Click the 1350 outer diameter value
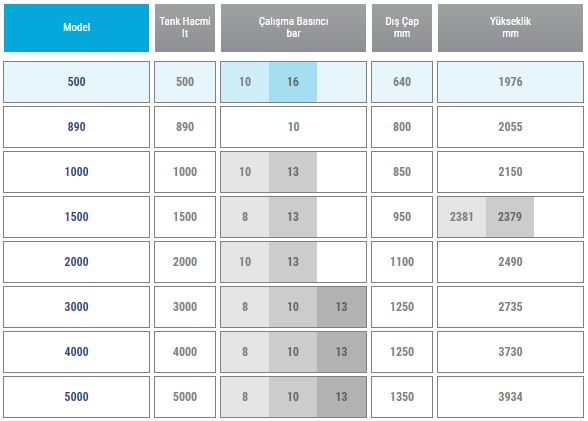 click(x=402, y=397)
